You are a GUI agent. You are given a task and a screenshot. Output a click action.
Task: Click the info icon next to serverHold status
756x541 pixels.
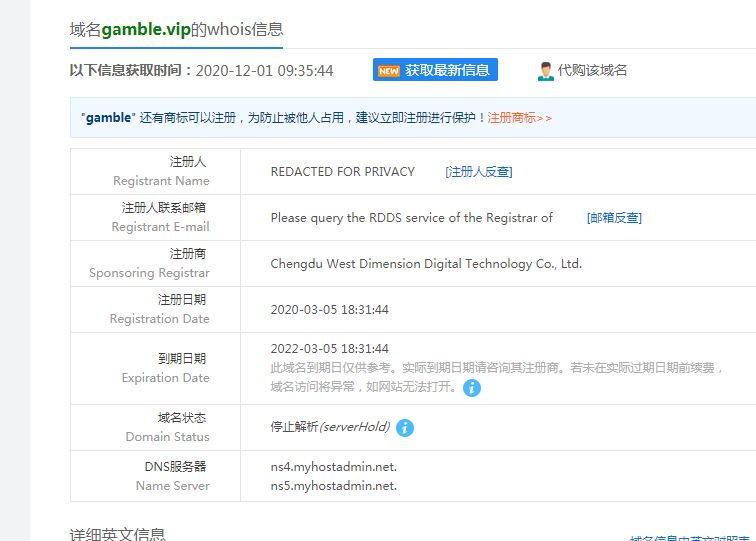[x=405, y=428]
